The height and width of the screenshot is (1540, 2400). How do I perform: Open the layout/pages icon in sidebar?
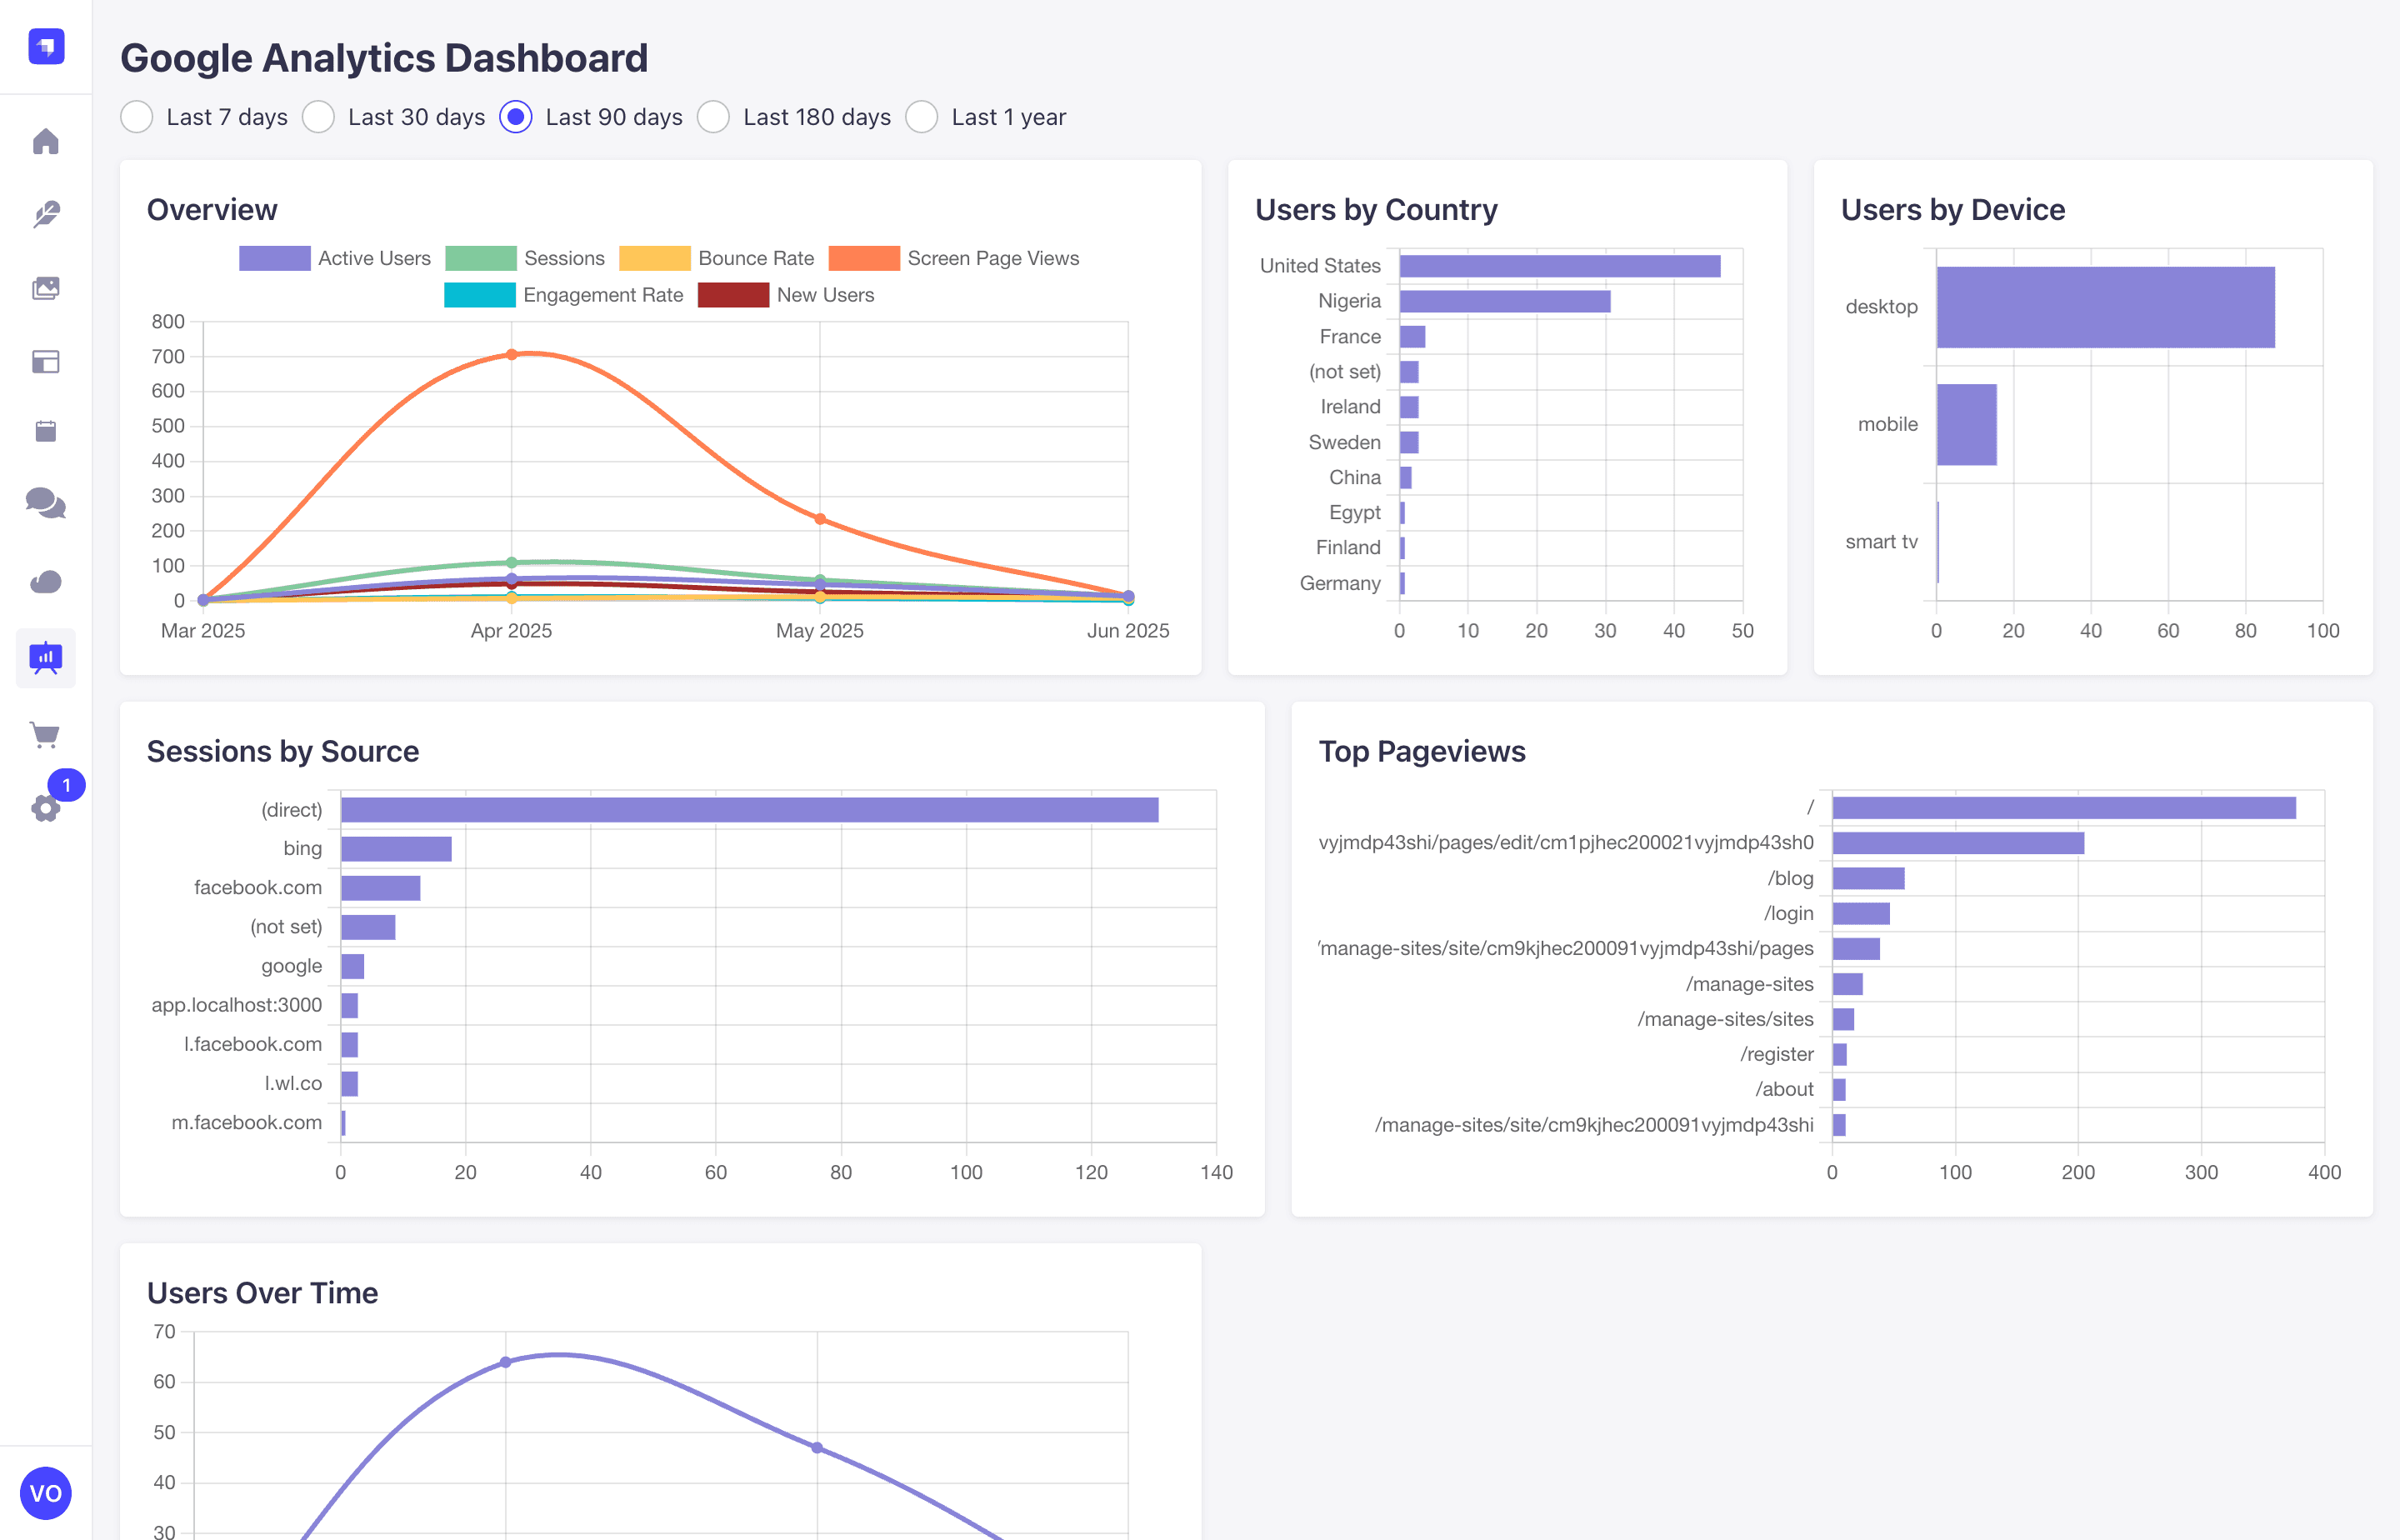click(46, 361)
